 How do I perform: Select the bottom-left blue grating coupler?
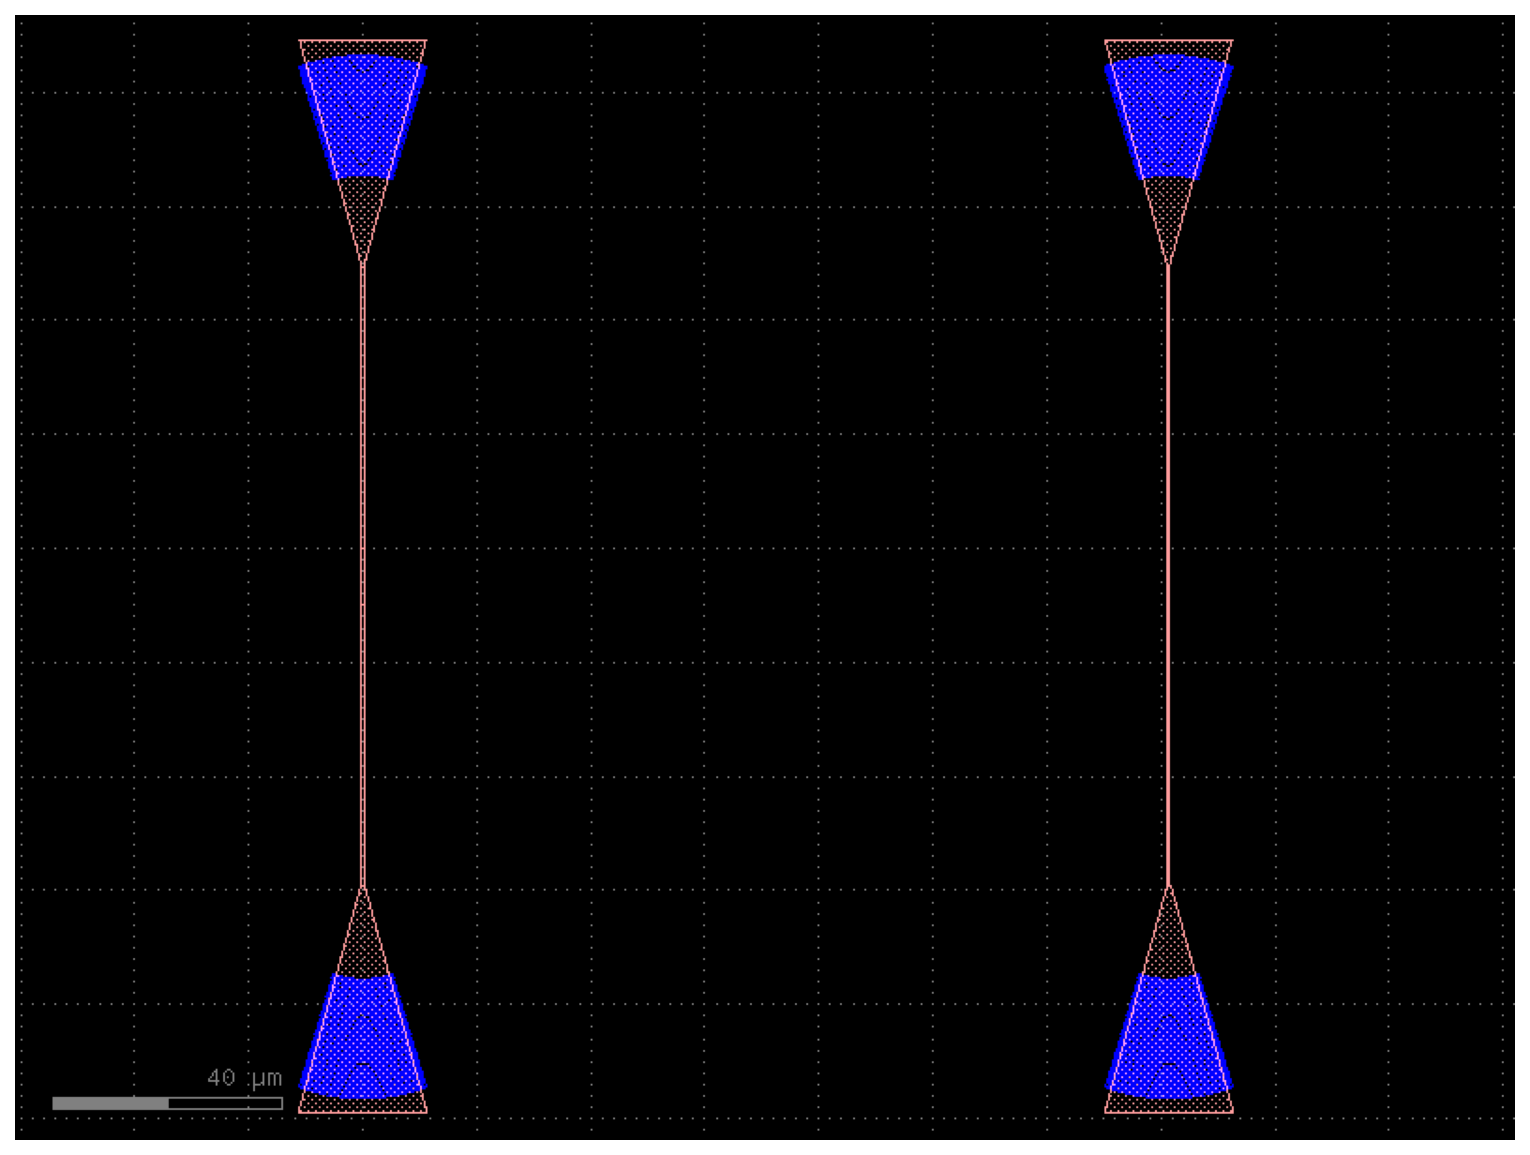(363, 1036)
